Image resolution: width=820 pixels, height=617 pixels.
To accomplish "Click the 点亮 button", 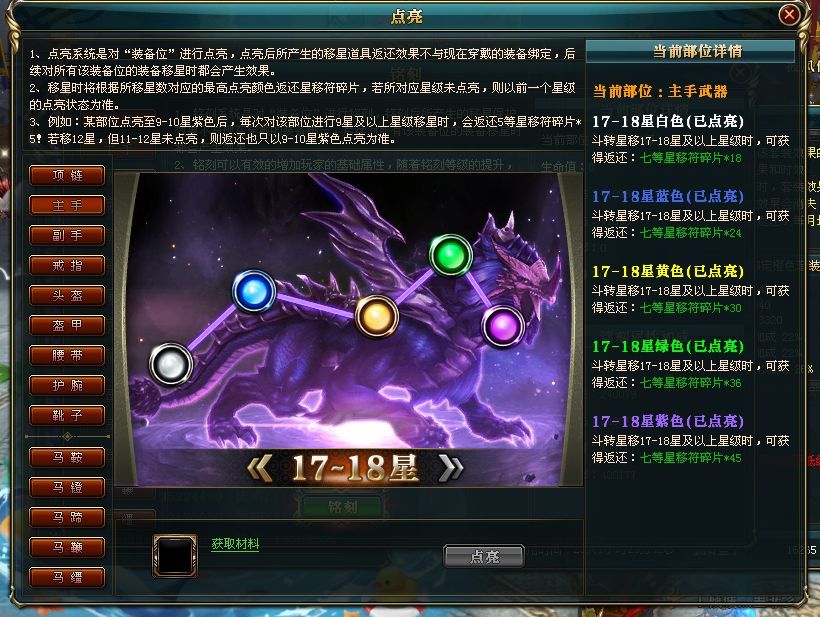I will click(x=484, y=556).
